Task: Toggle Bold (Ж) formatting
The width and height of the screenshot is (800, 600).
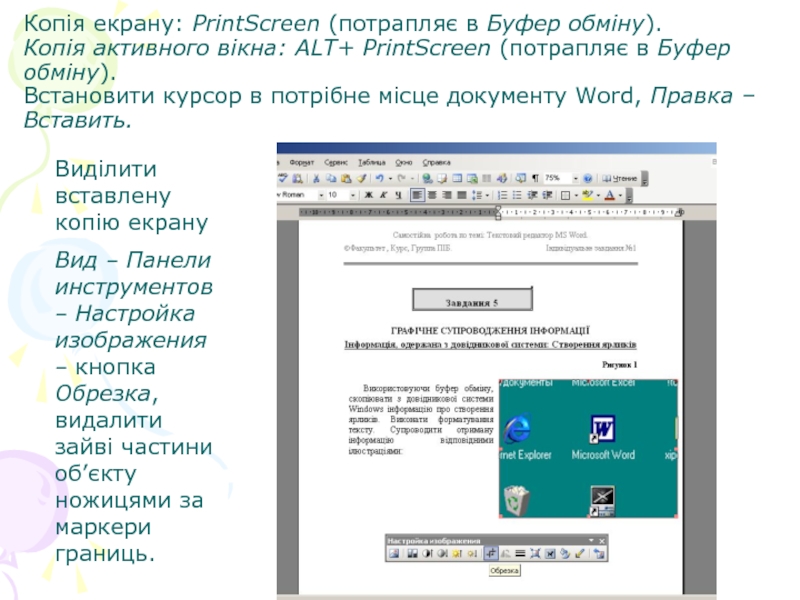Action: tap(368, 195)
